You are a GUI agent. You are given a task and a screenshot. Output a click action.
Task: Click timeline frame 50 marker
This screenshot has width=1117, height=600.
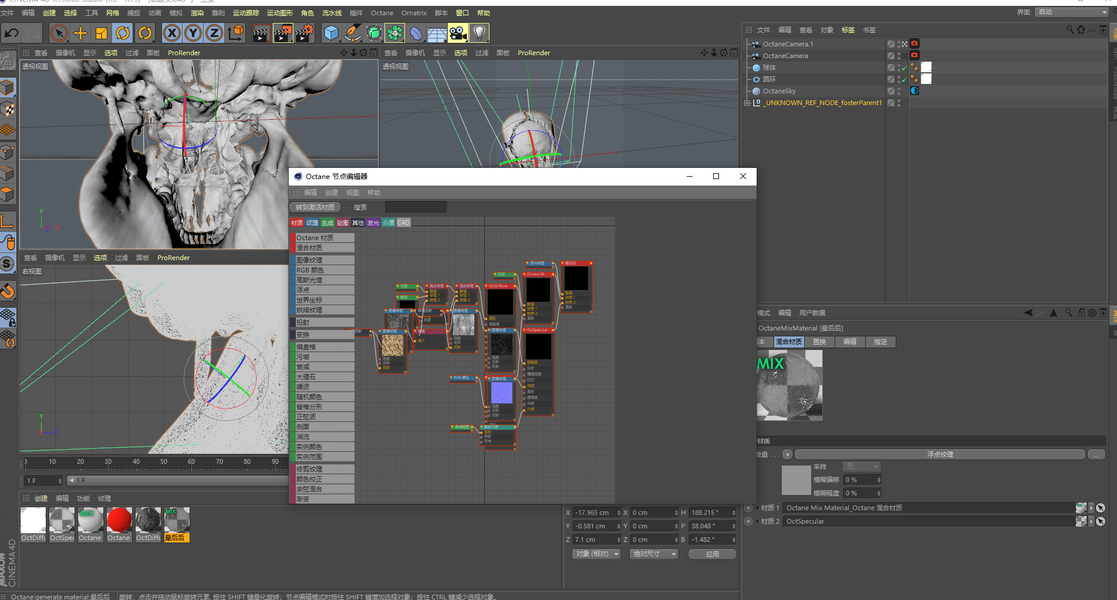coord(164,462)
